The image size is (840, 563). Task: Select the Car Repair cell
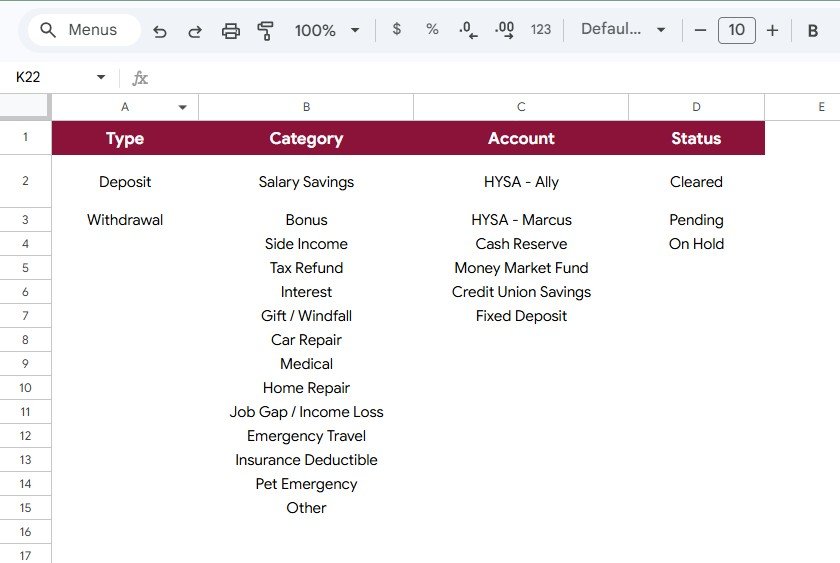pyautogui.click(x=306, y=340)
